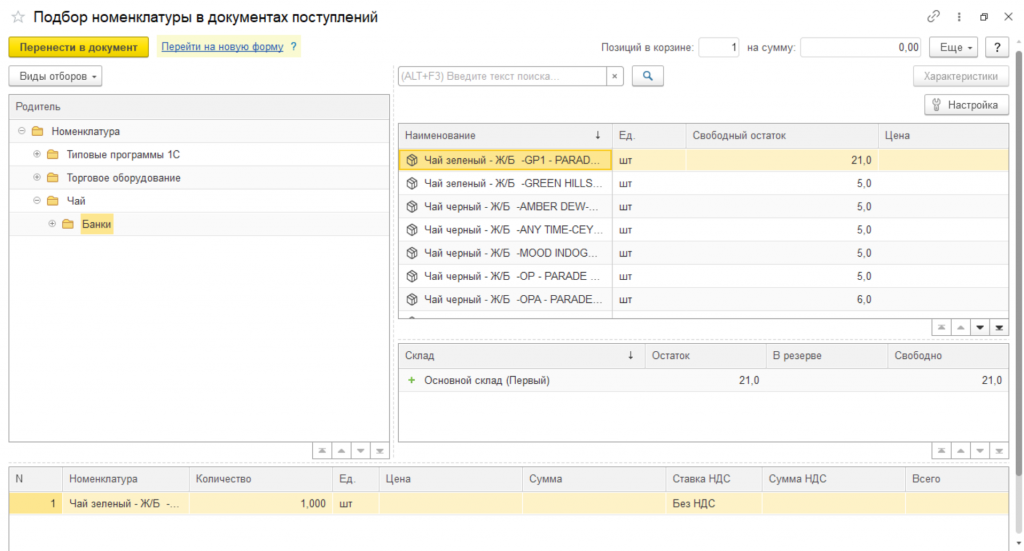Click the green plus beside Основной склад

click(x=410, y=380)
